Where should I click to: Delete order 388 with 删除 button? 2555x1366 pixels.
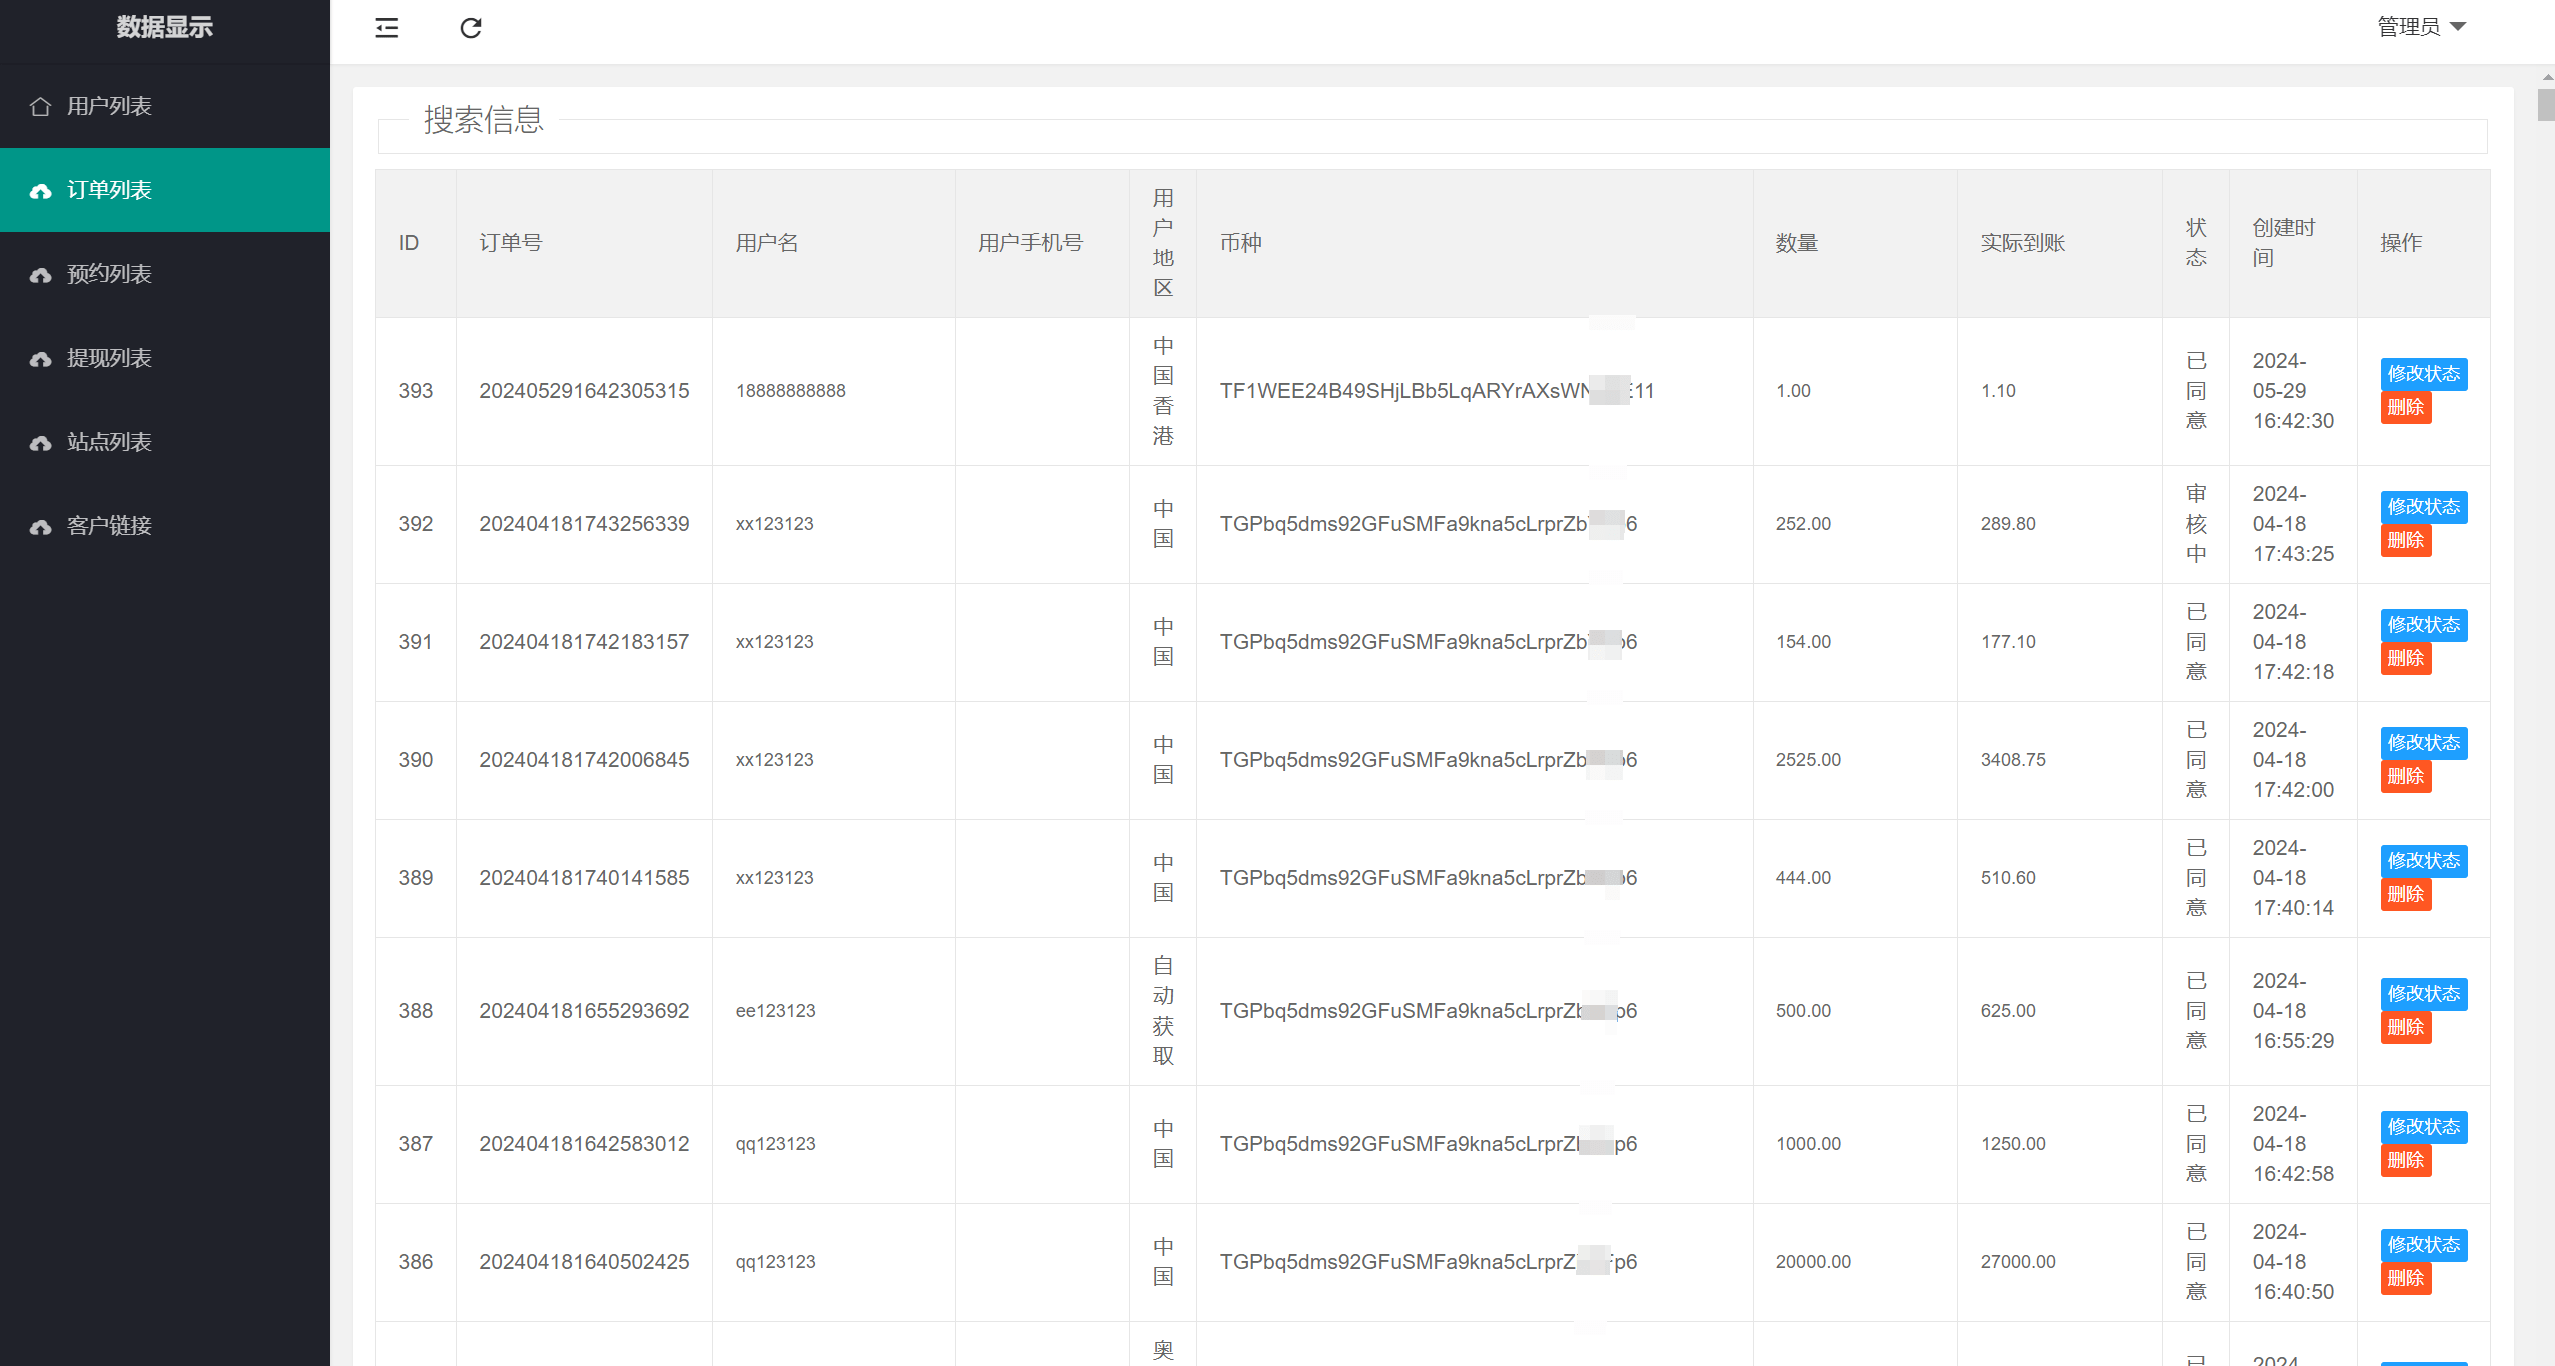[2405, 1028]
